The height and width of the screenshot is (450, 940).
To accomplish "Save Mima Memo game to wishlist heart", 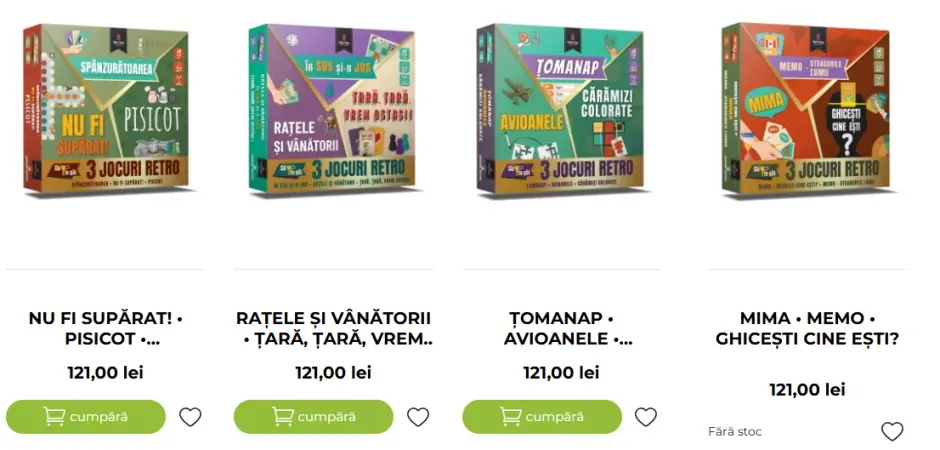I will [892, 431].
